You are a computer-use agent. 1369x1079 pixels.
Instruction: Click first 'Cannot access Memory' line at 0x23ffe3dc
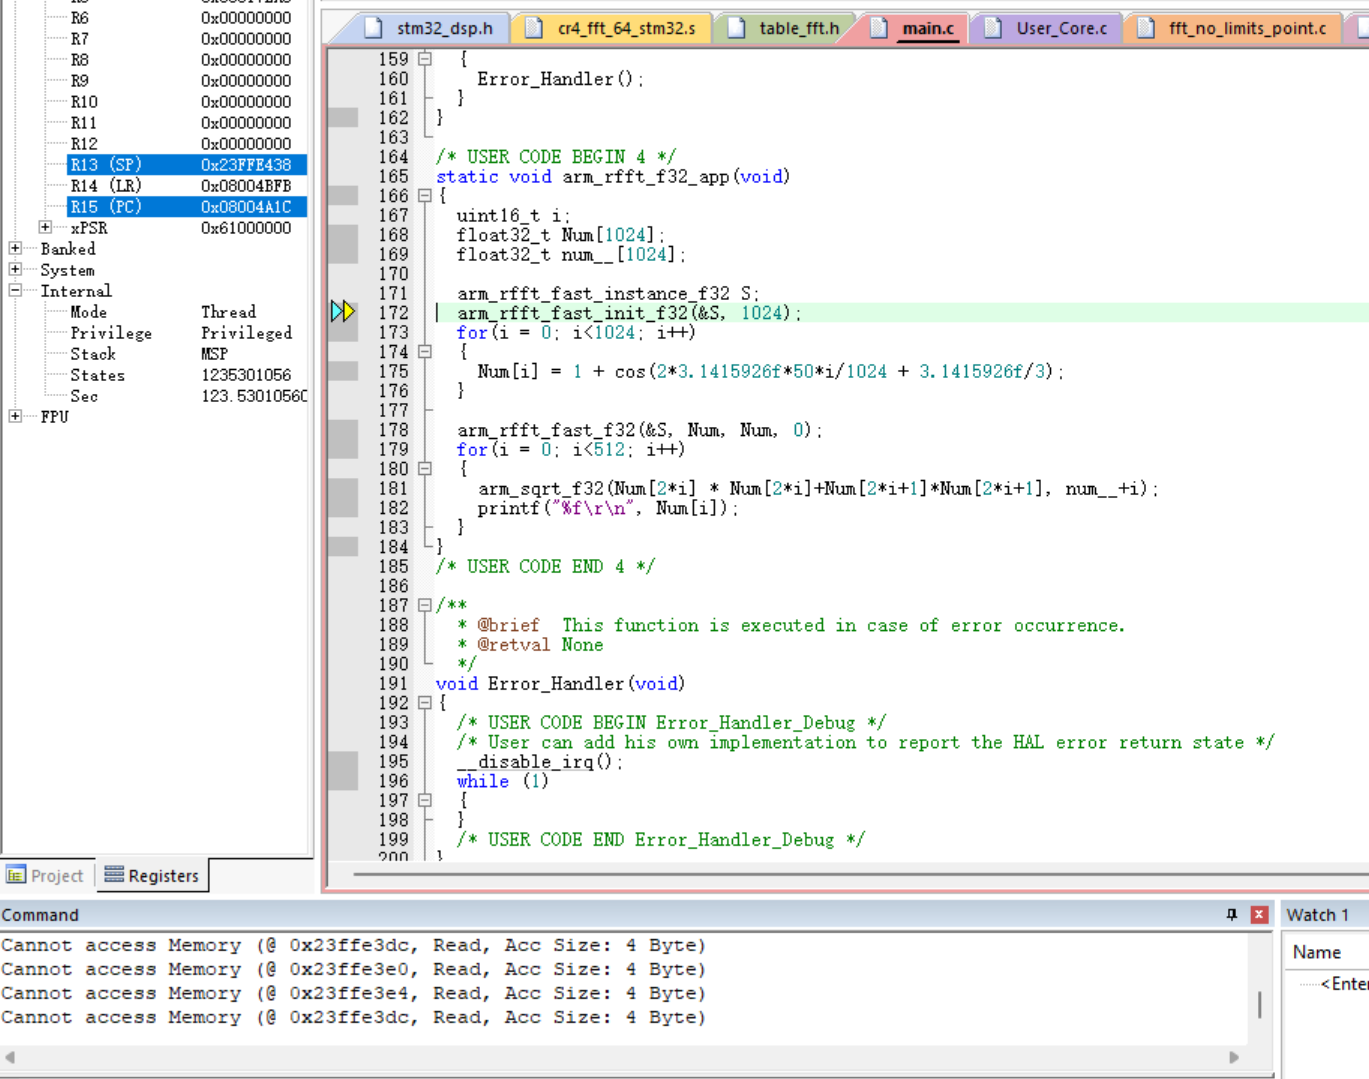click(x=354, y=945)
